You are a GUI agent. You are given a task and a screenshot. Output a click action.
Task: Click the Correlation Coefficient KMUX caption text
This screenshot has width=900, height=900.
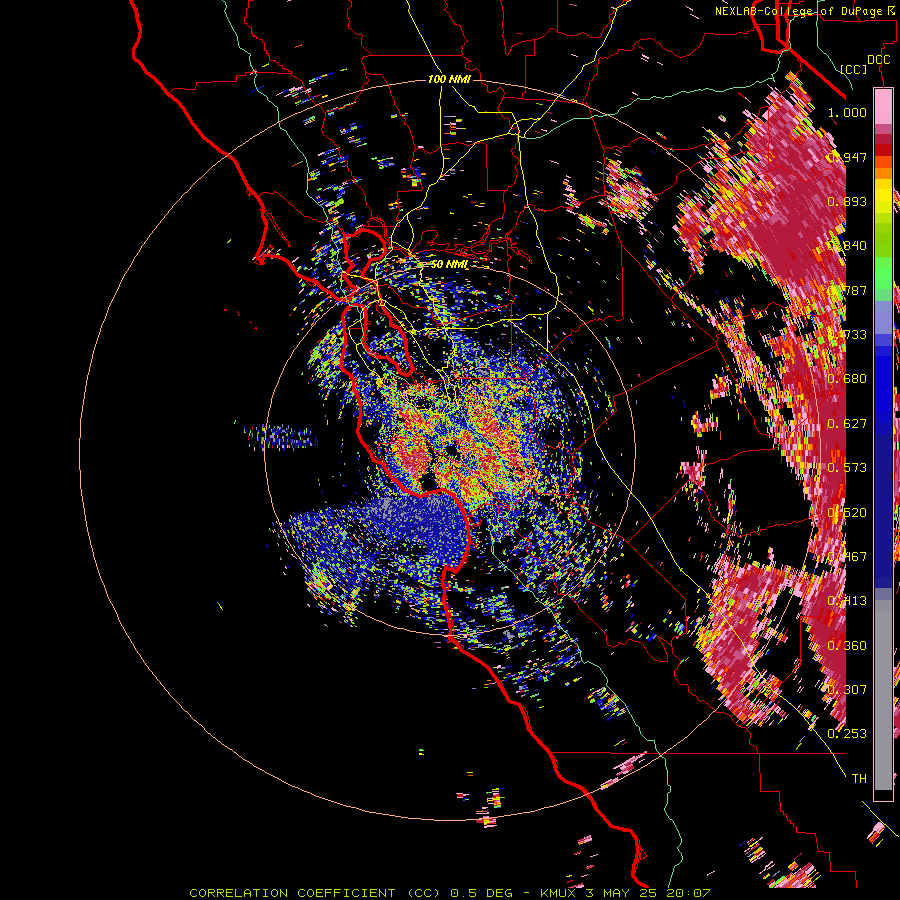pyautogui.click(x=450, y=893)
